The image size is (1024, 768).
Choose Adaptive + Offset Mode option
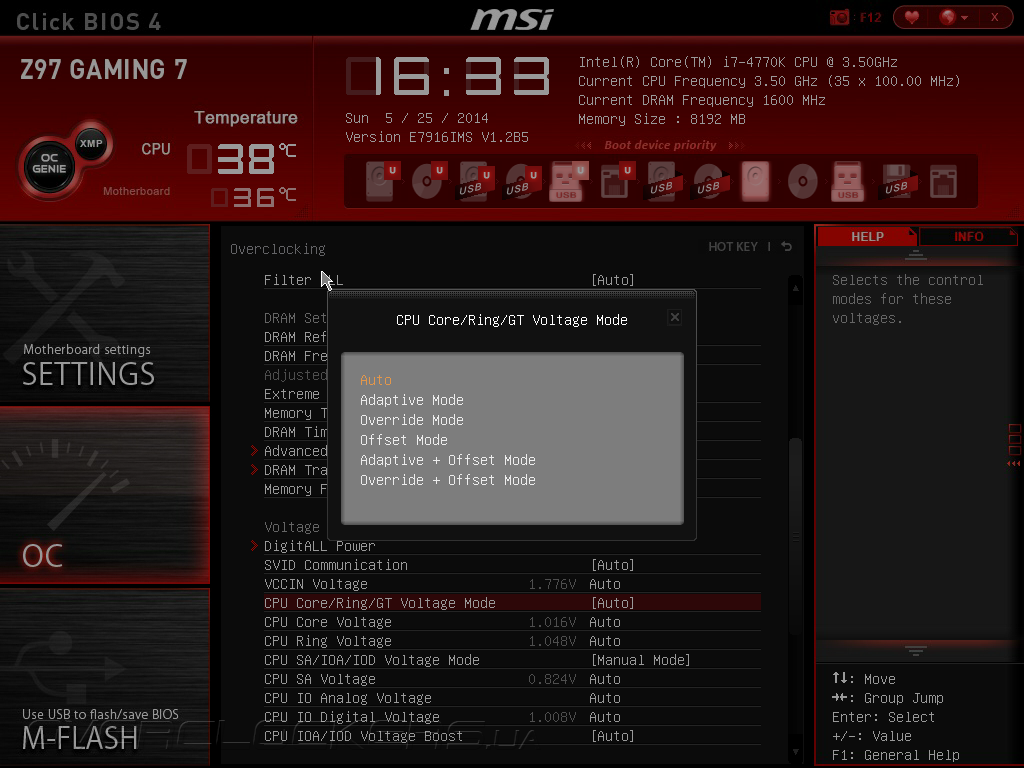447,460
